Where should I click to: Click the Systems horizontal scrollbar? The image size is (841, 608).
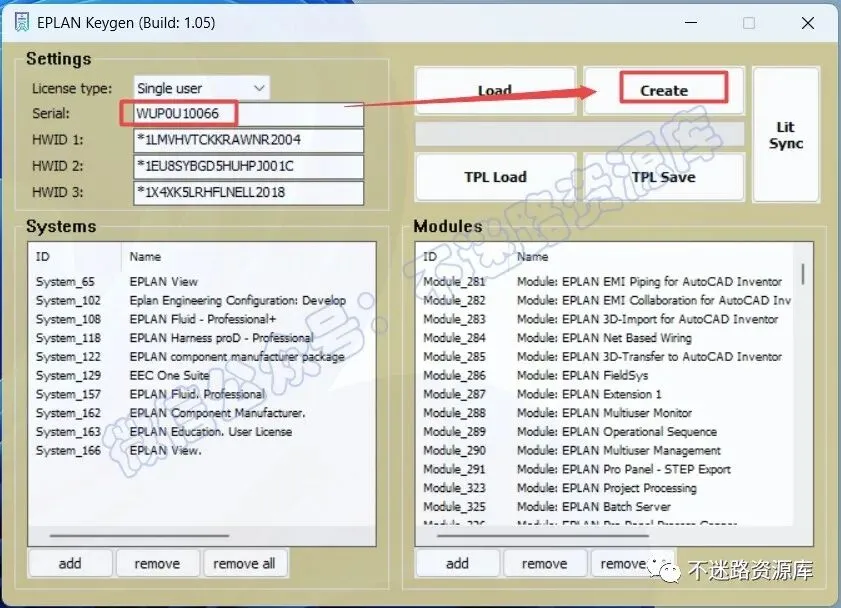click(139, 535)
